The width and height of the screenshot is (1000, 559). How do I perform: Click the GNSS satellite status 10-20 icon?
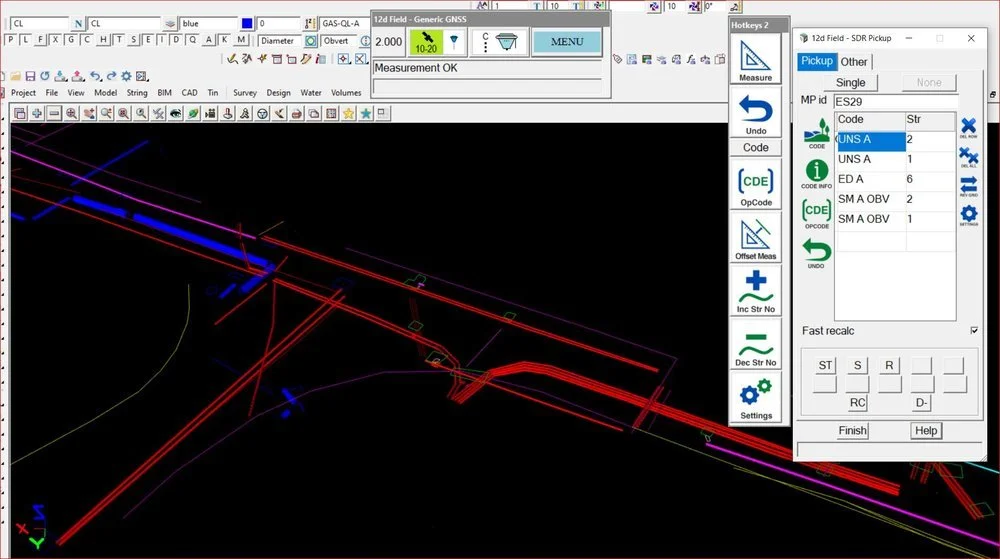pos(426,42)
